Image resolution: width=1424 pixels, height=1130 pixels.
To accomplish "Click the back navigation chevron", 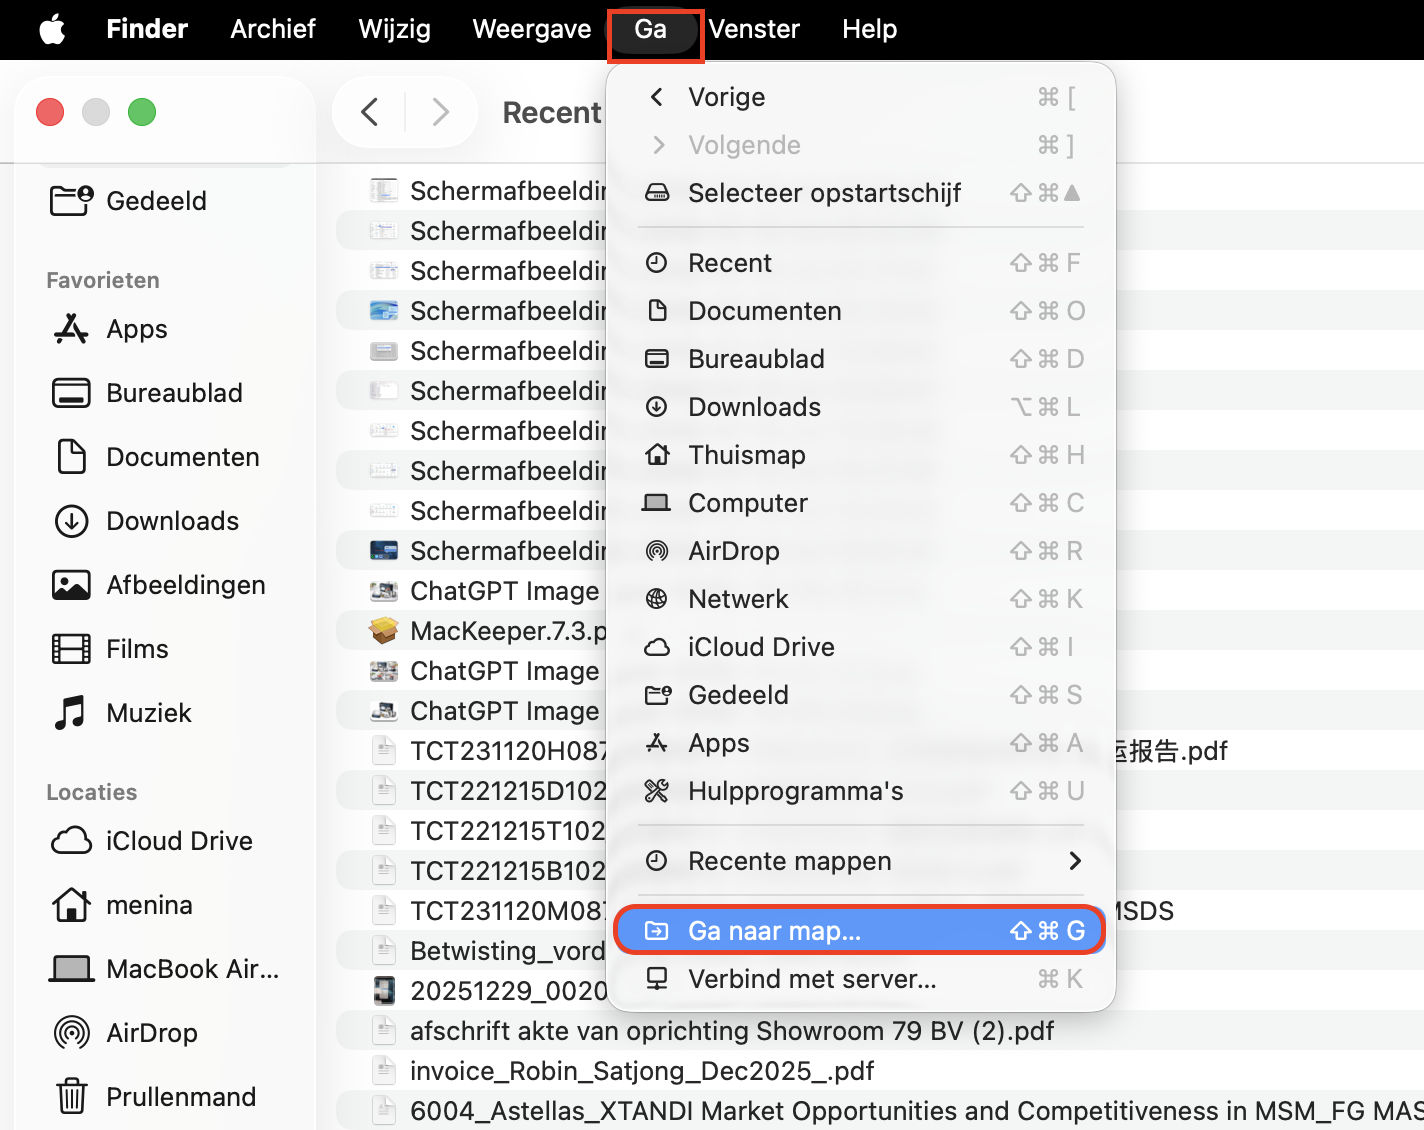I will click(369, 112).
